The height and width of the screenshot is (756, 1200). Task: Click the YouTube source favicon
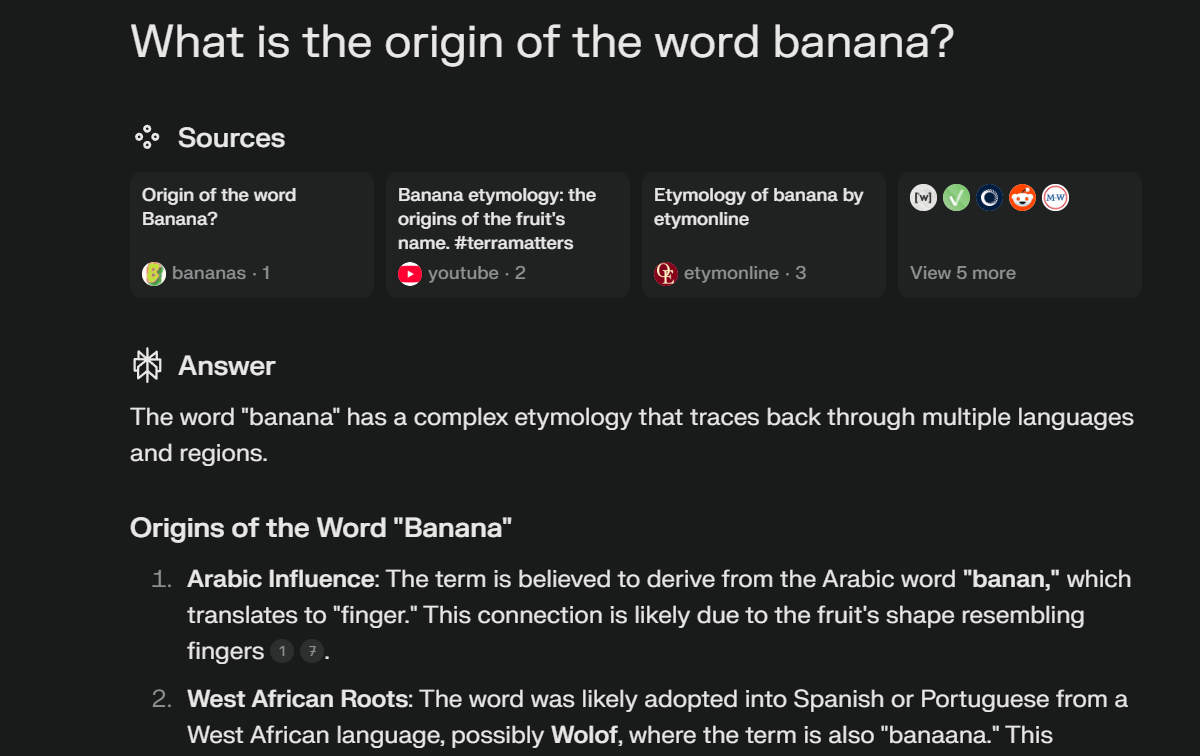pyautogui.click(x=410, y=273)
